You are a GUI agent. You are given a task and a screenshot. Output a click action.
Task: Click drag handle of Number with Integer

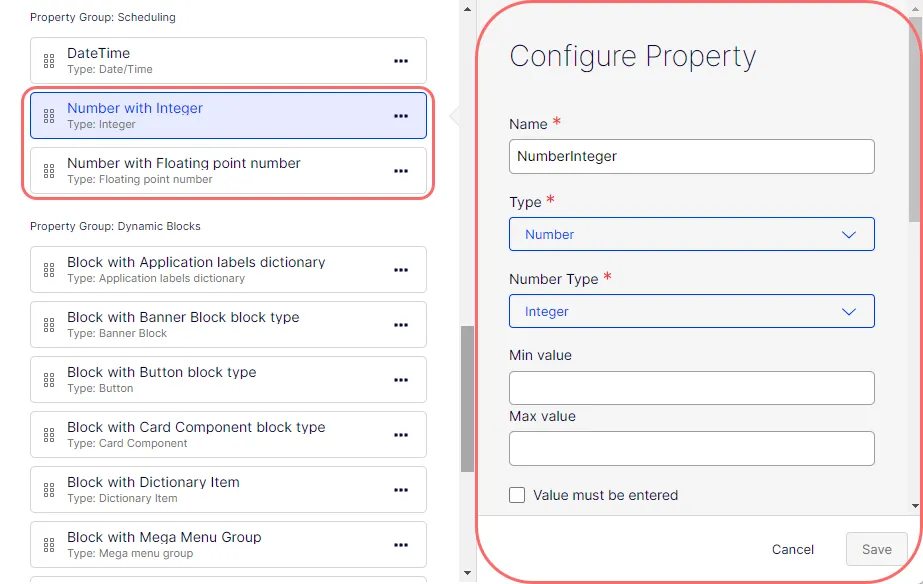point(49,116)
